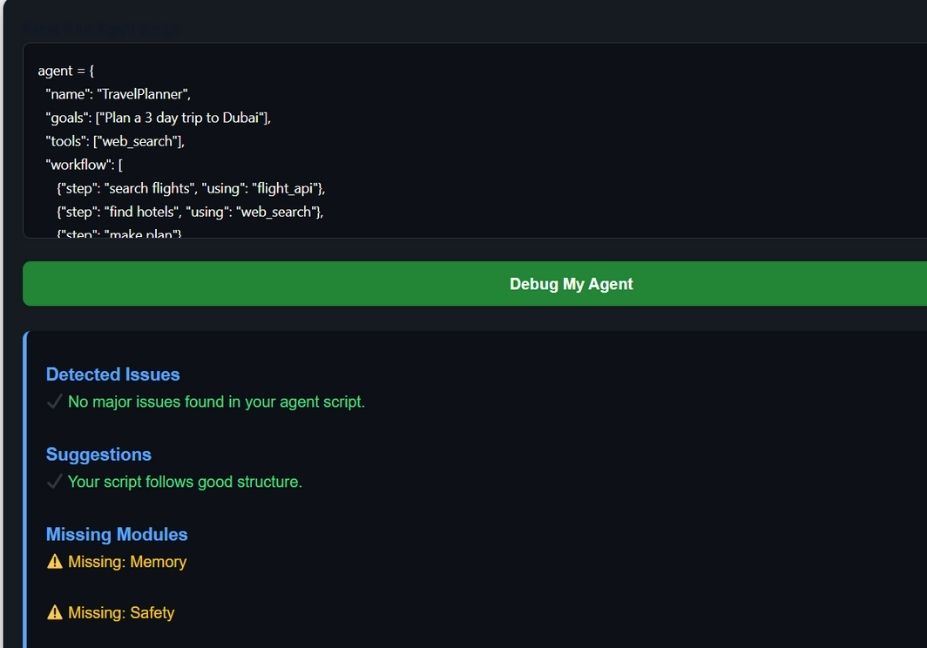Click the flight_api workflow step line
927x648 pixels.
tap(189, 188)
